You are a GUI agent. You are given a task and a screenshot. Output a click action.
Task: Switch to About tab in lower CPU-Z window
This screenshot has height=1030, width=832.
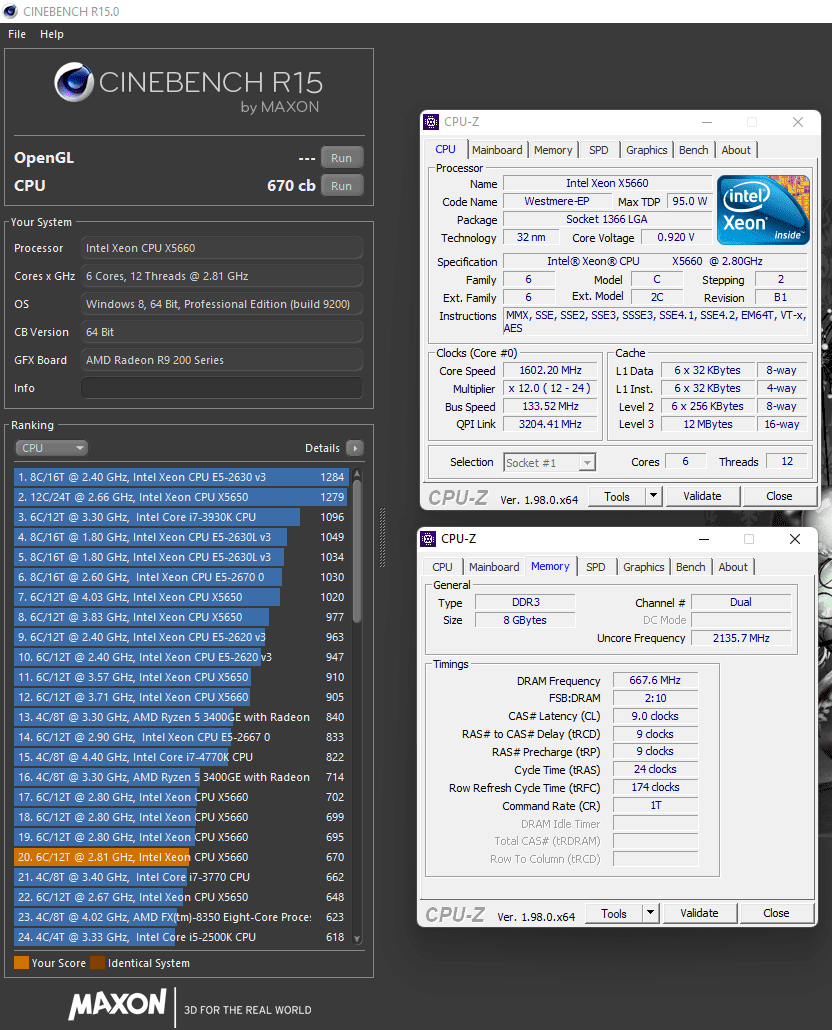click(733, 567)
